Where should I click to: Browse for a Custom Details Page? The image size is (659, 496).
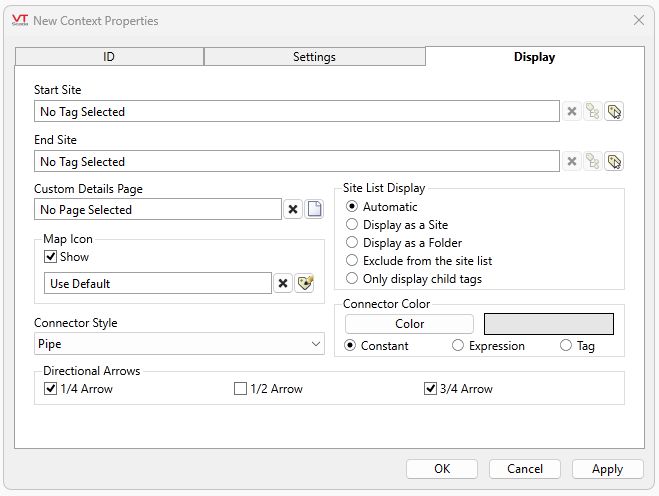314,209
